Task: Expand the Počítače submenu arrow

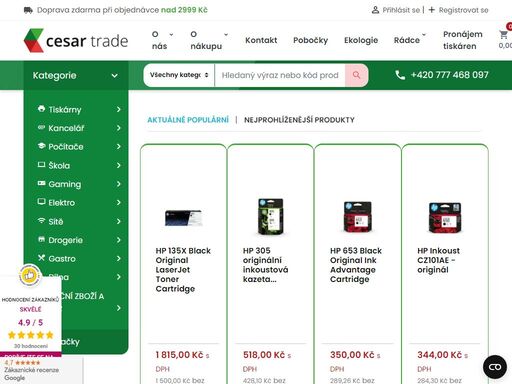Action: [x=119, y=147]
